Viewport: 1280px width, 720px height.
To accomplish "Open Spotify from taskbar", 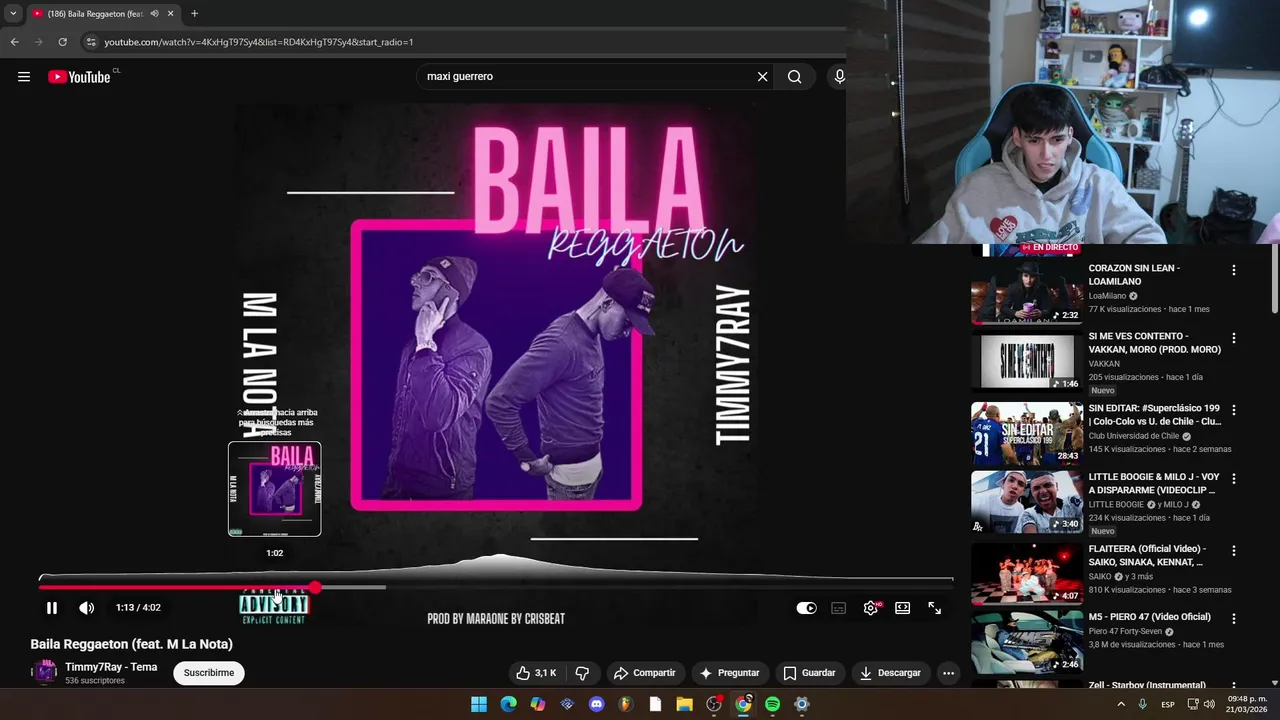I will click(772, 704).
